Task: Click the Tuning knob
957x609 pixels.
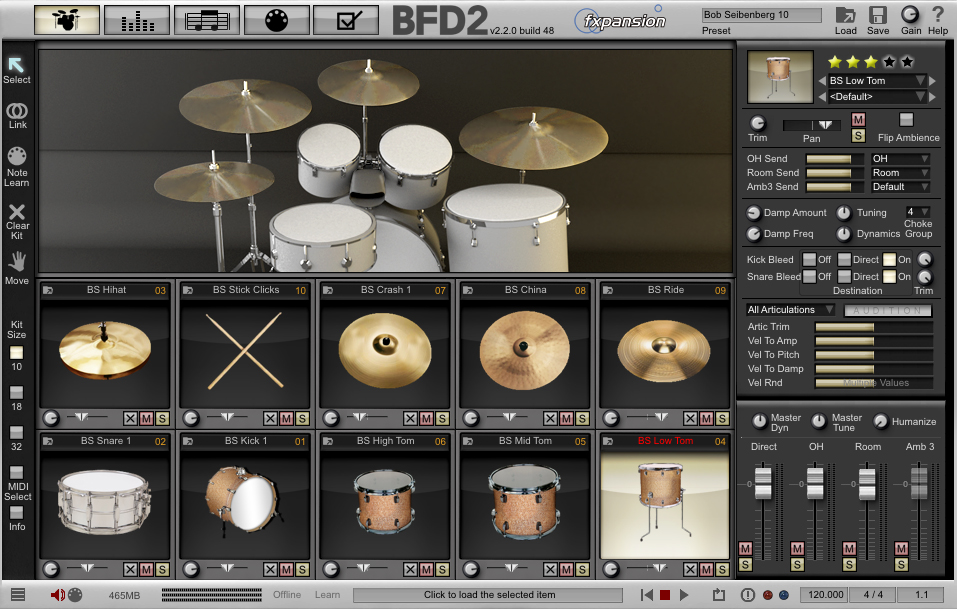Action: click(843, 212)
